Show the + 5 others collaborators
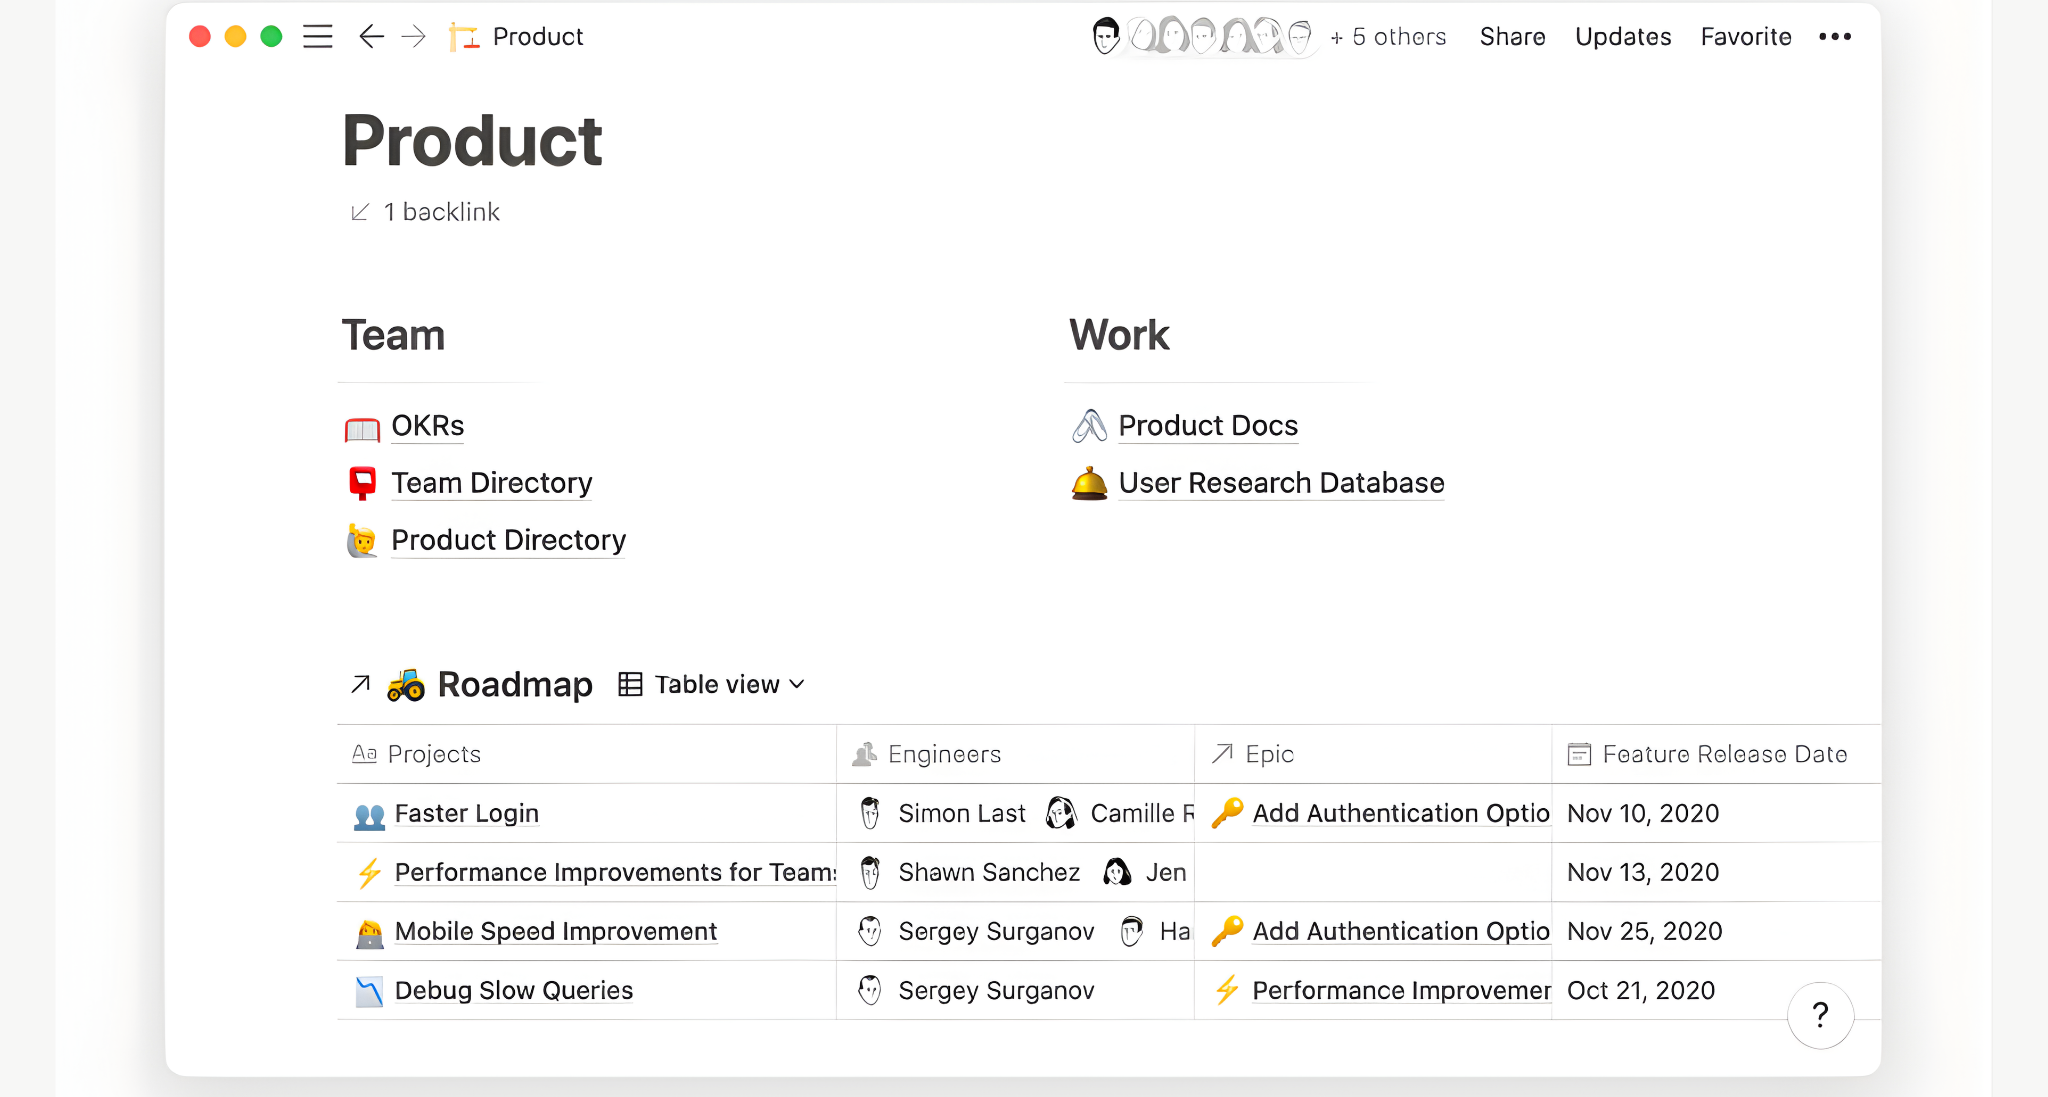This screenshot has width=2048, height=1097. [1388, 37]
